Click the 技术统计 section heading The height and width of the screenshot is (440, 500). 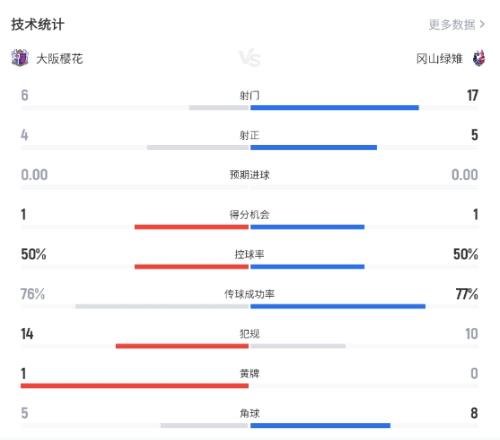click(38, 24)
